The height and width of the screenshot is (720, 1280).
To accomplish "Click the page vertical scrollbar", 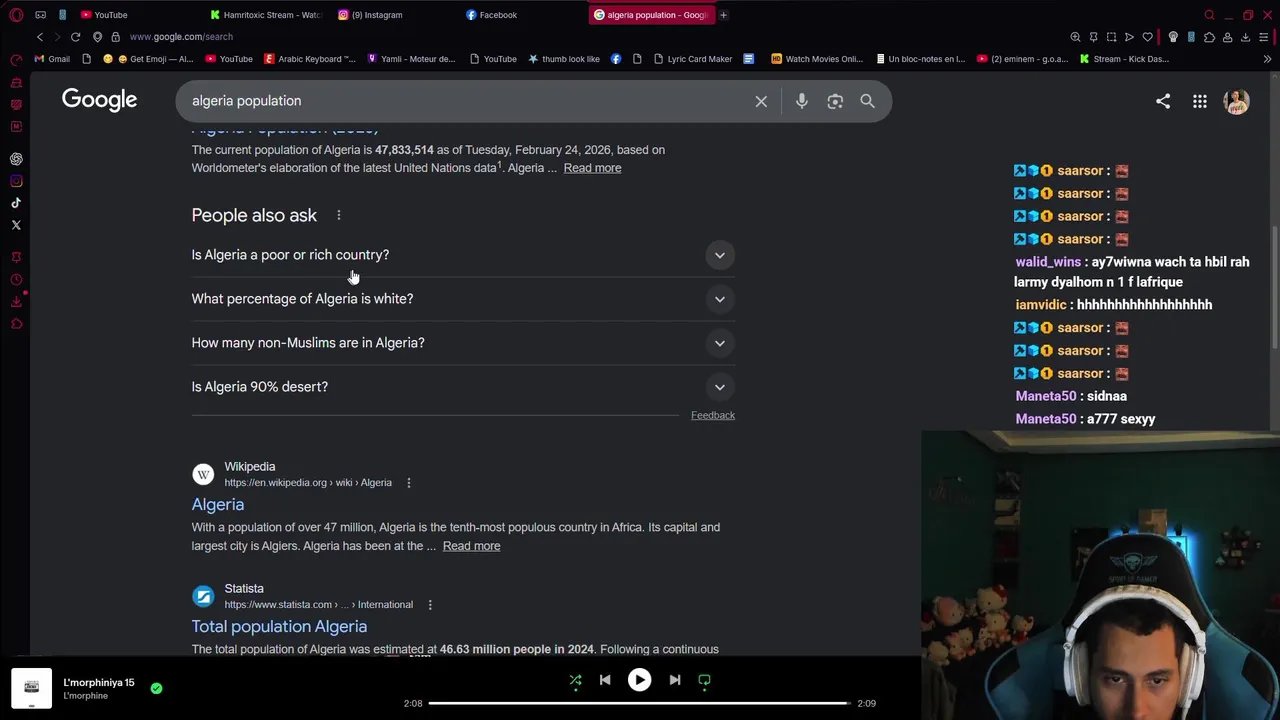I will tap(1276, 290).
